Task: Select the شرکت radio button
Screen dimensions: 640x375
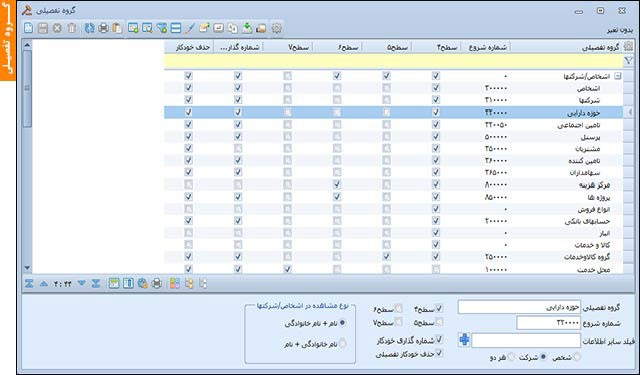Action: [543, 357]
